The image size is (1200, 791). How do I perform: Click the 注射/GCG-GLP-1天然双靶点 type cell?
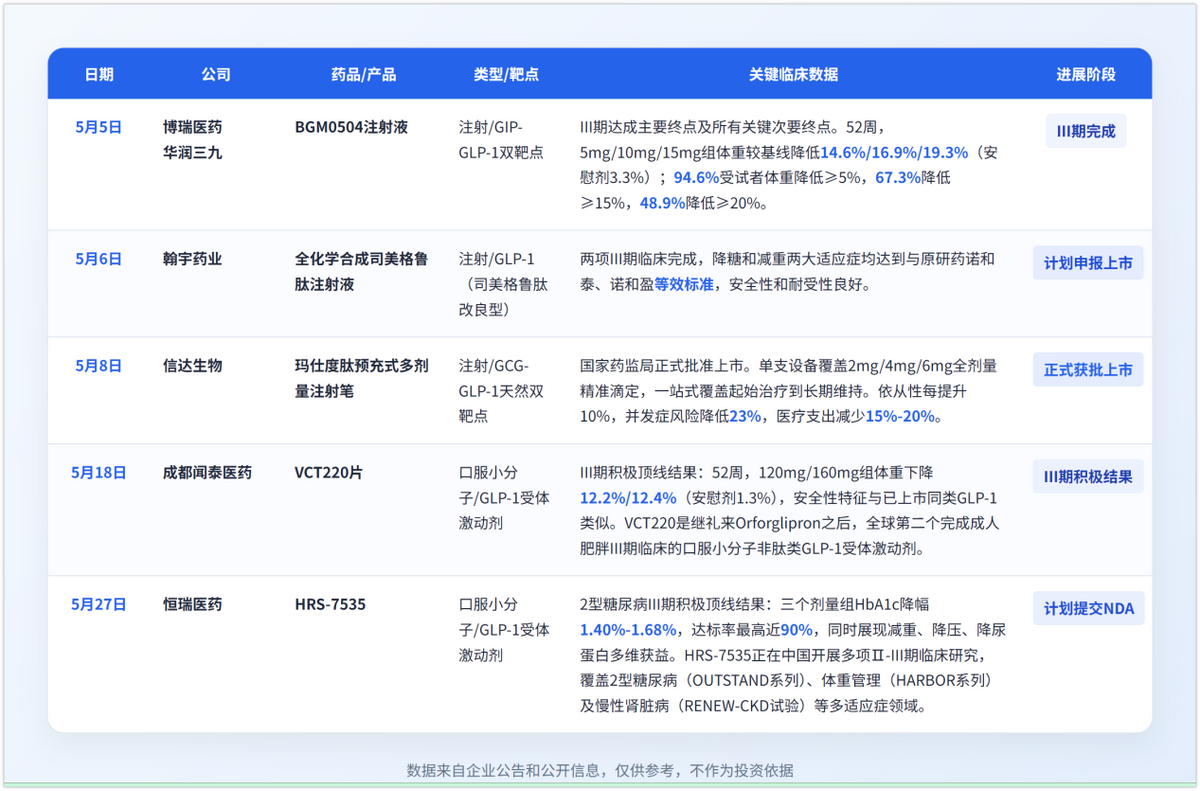(x=501, y=391)
